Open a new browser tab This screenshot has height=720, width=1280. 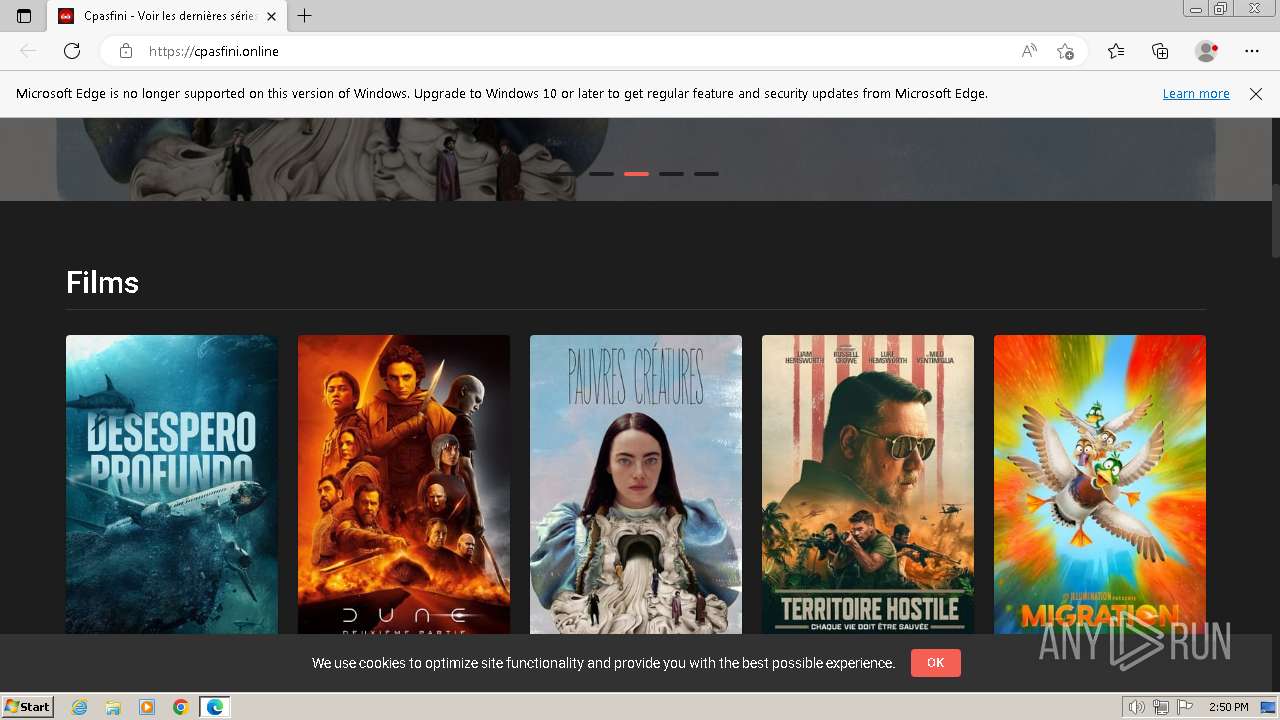(305, 16)
